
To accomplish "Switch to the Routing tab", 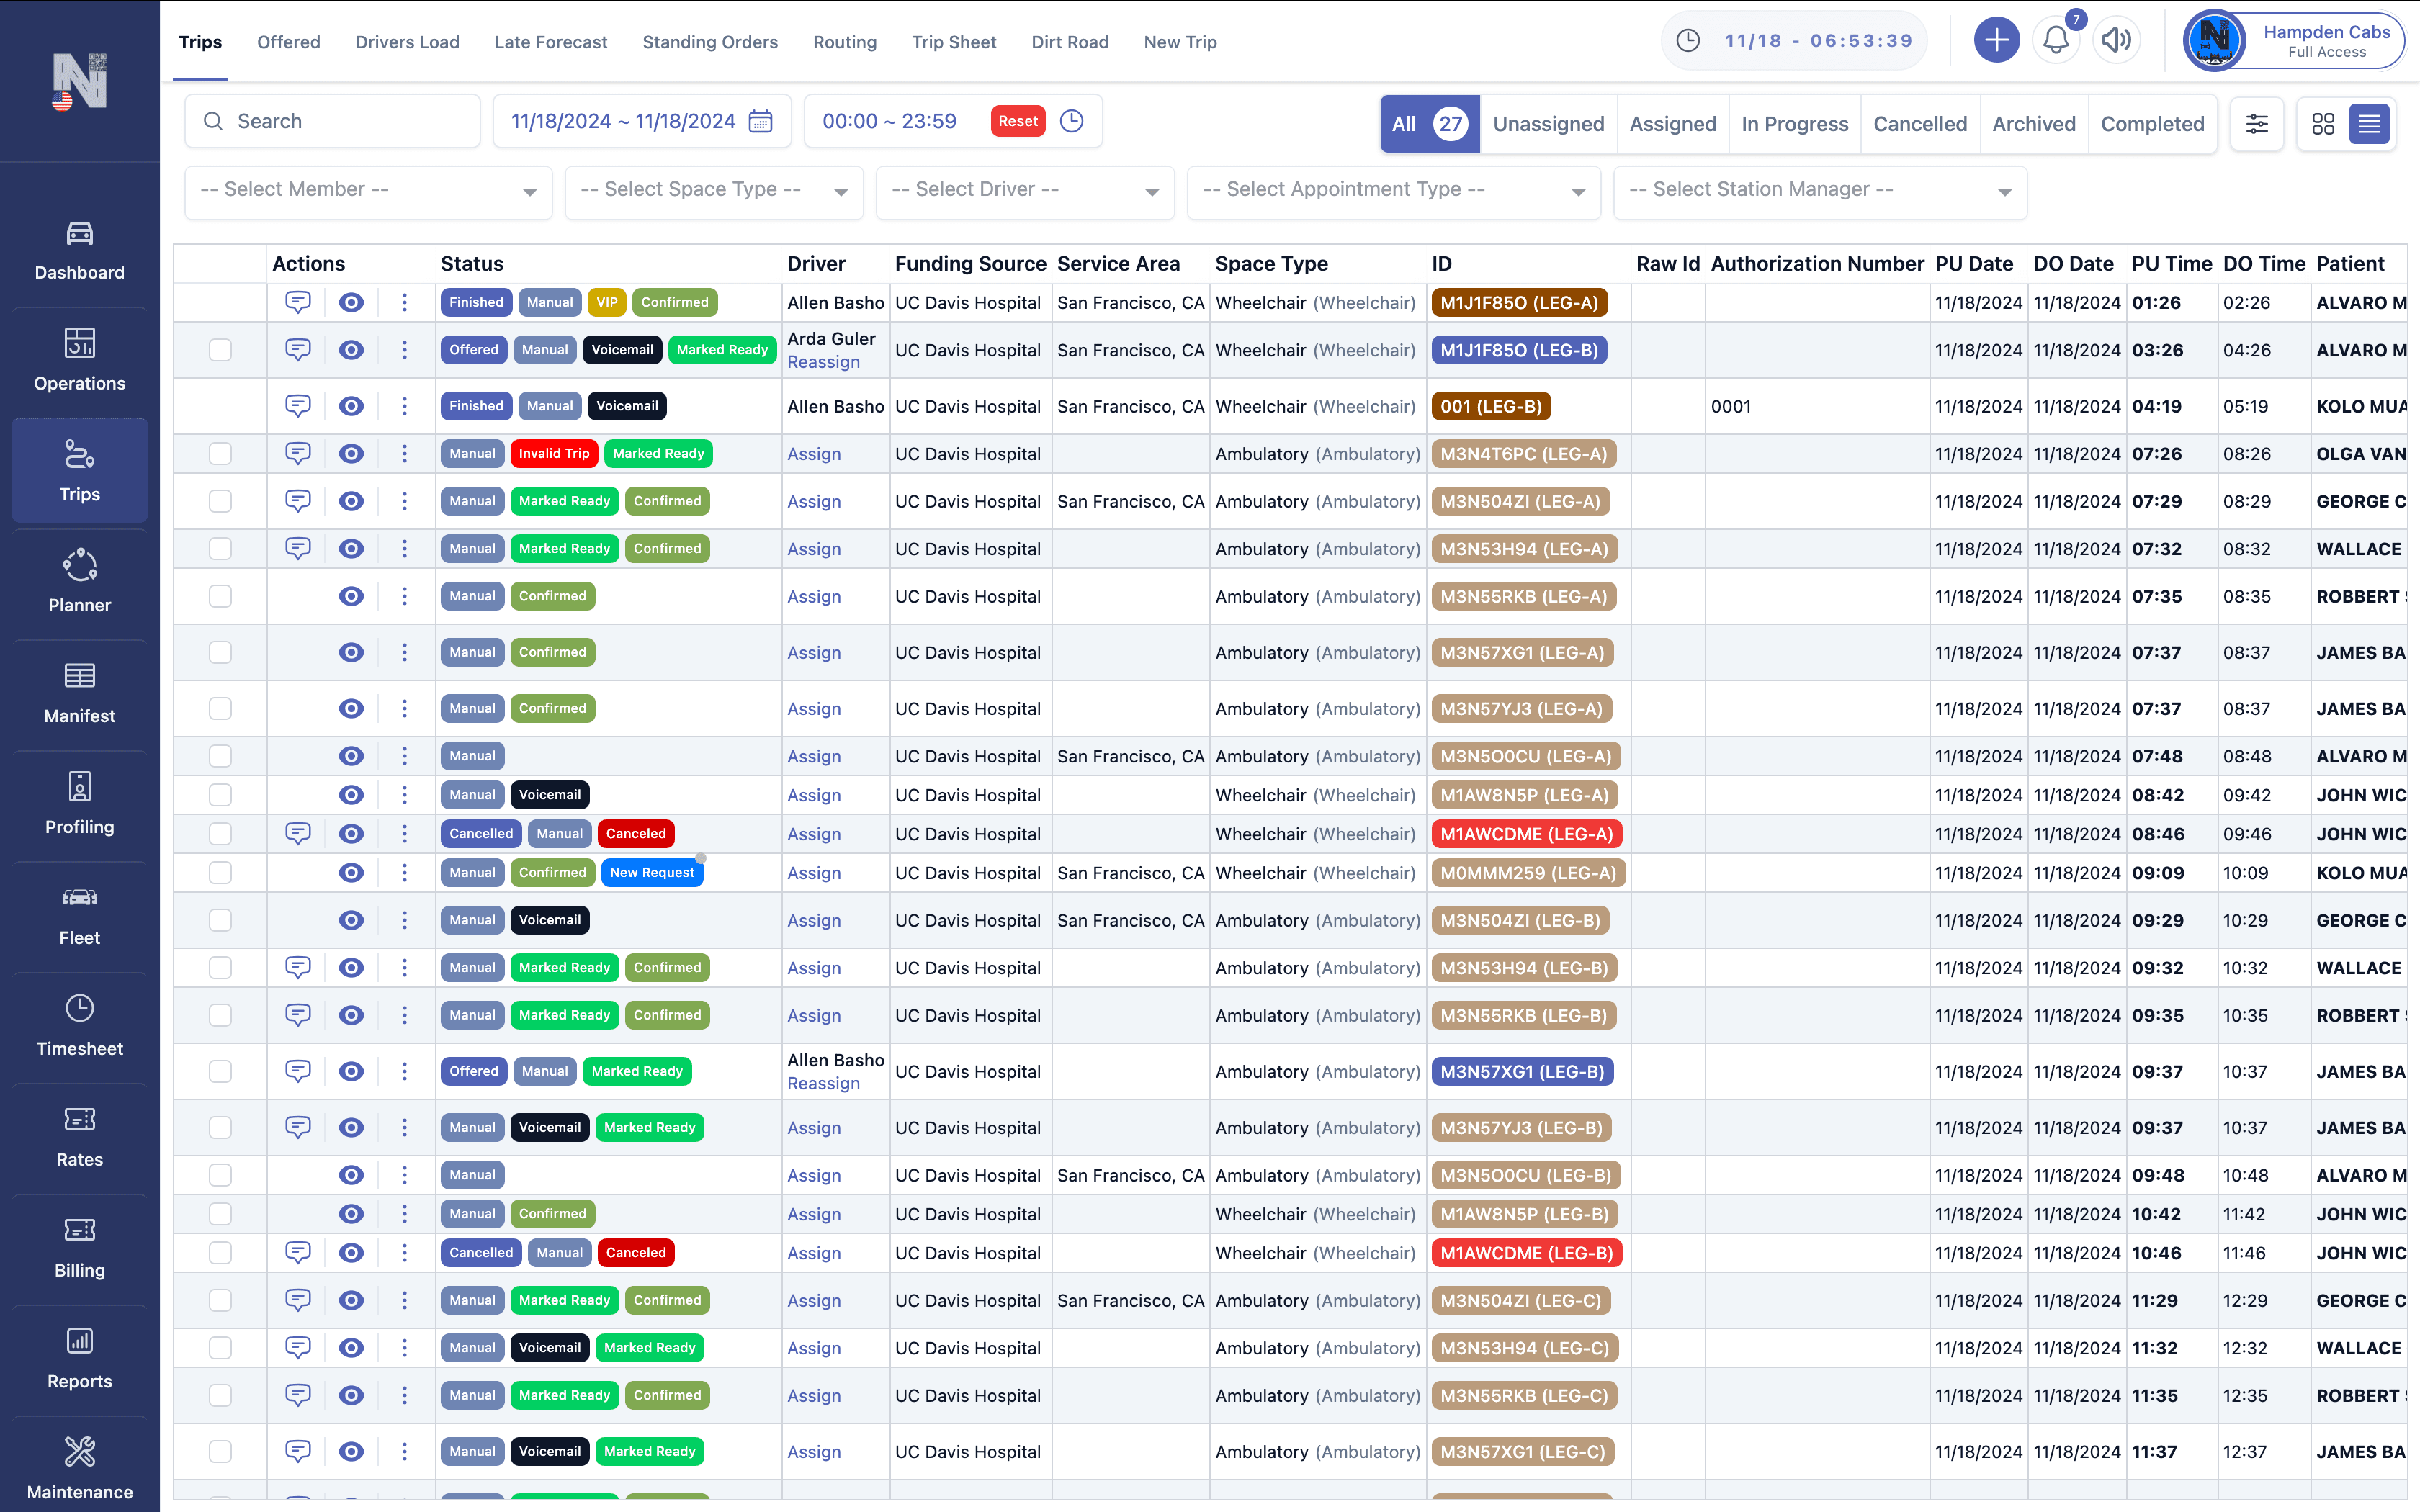I will pos(844,42).
